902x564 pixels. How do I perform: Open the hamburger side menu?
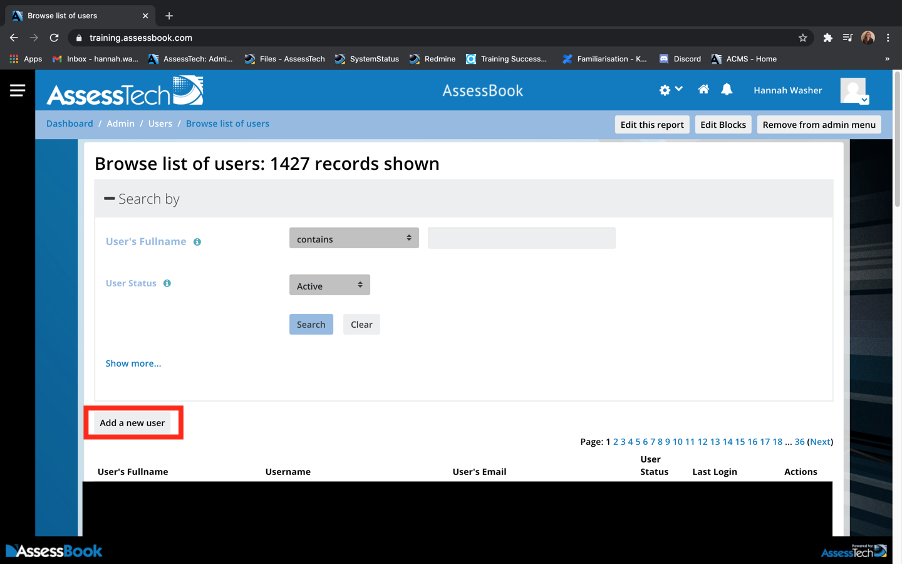(17, 90)
